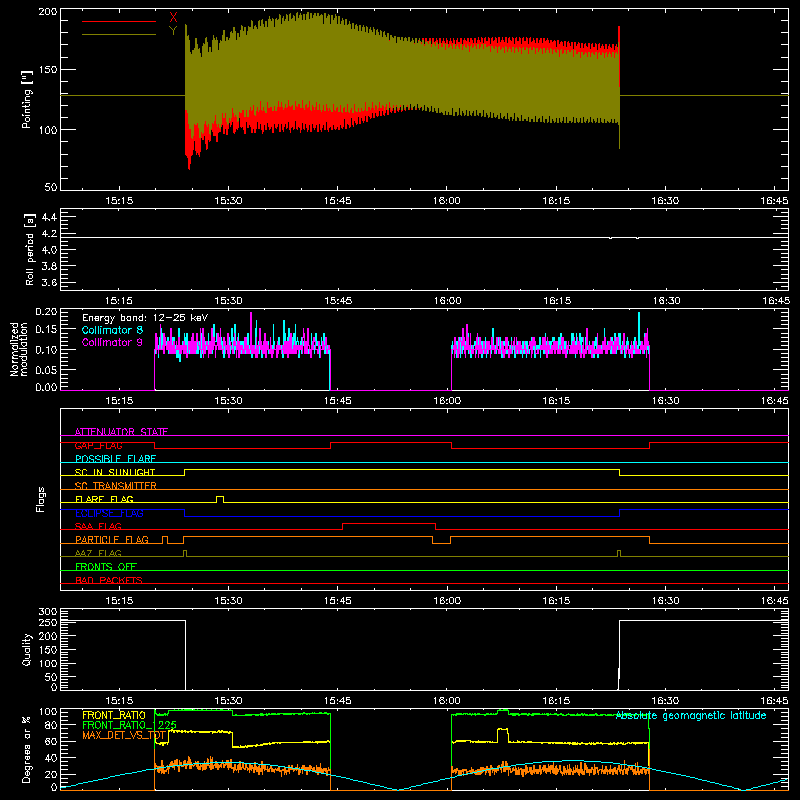Click the 16:15 time label under Flags plot
This screenshot has height=800, width=800.
pos(556,601)
